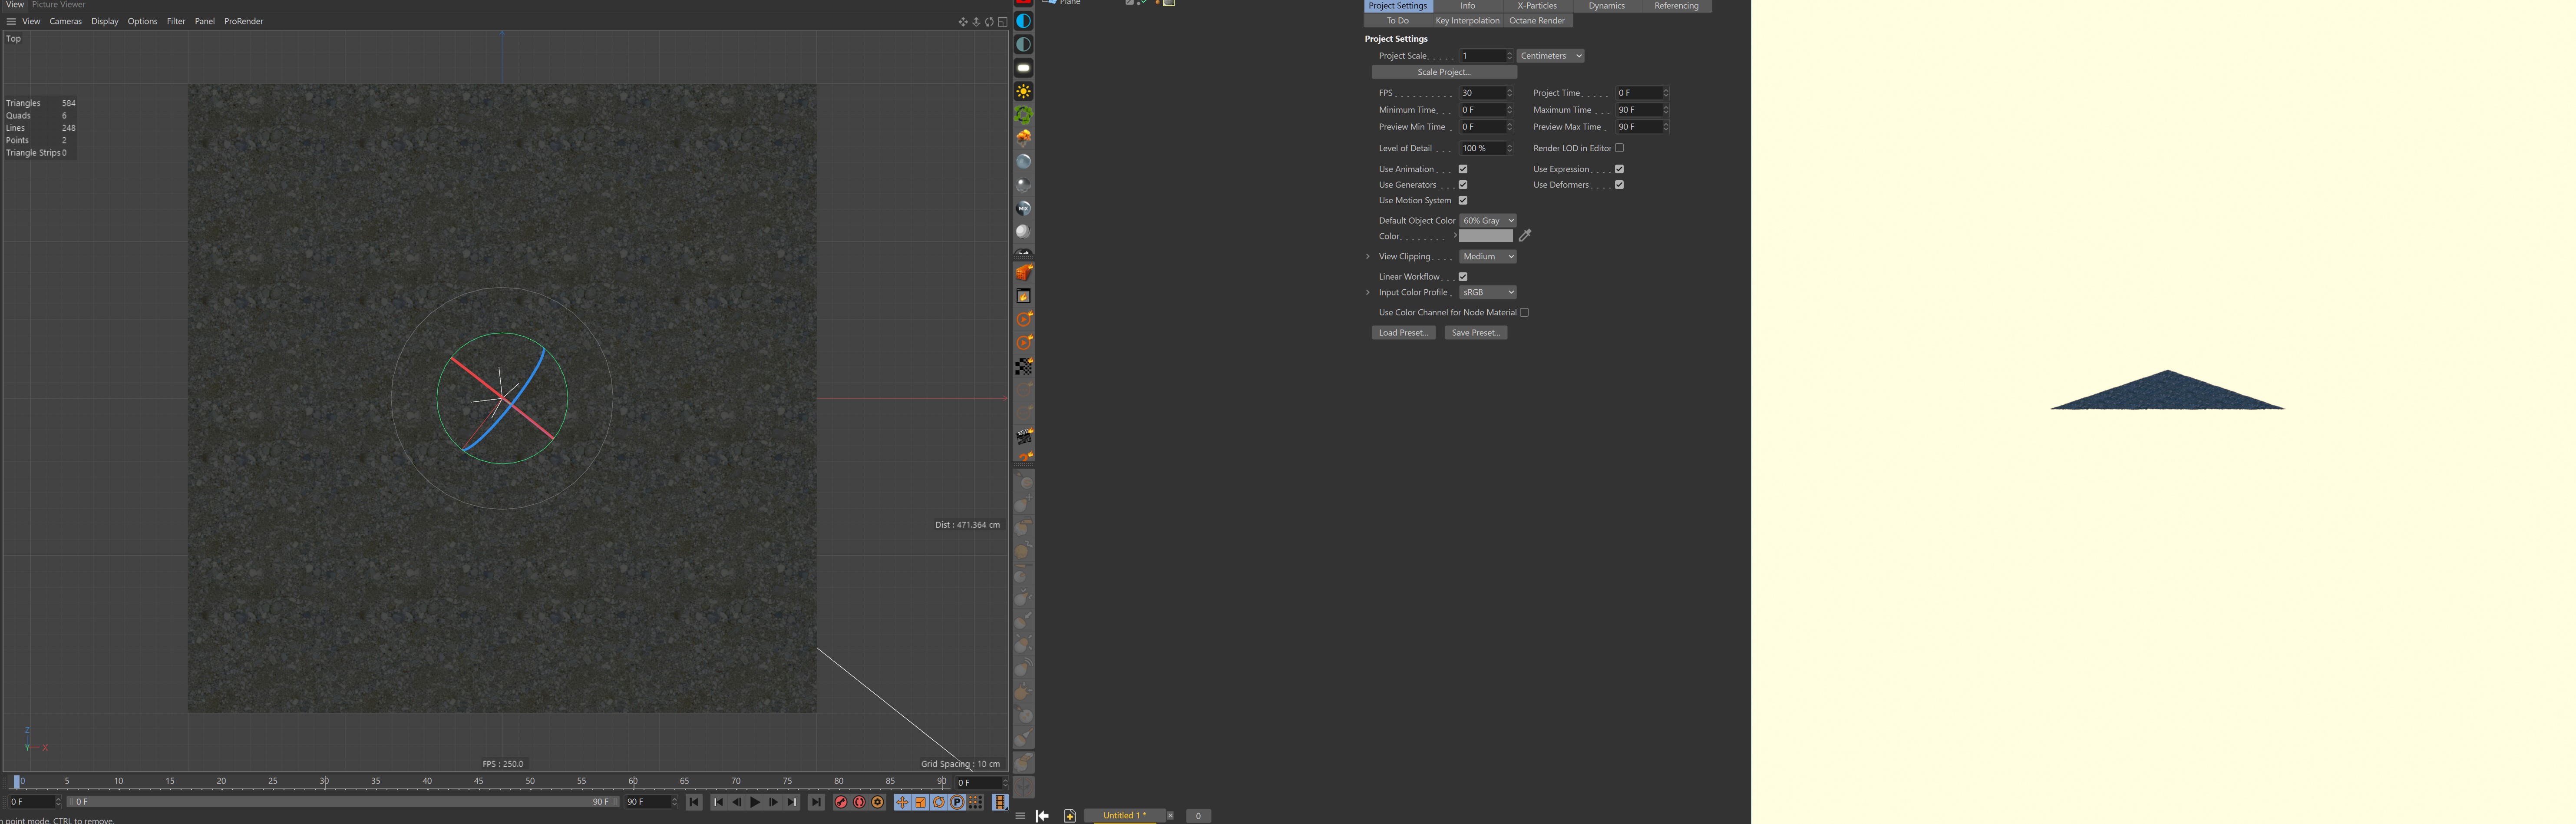
Task: Toggle Rotation keyframe recording icon
Action: 939,802
